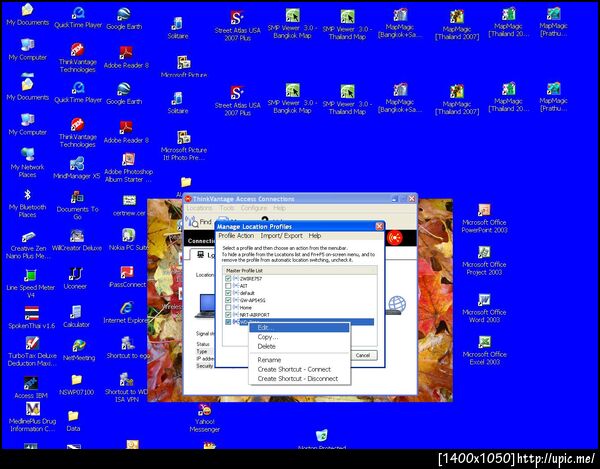The image size is (600, 469).
Task: Select certnew.cer certificate file
Action: tap(129, 200)
